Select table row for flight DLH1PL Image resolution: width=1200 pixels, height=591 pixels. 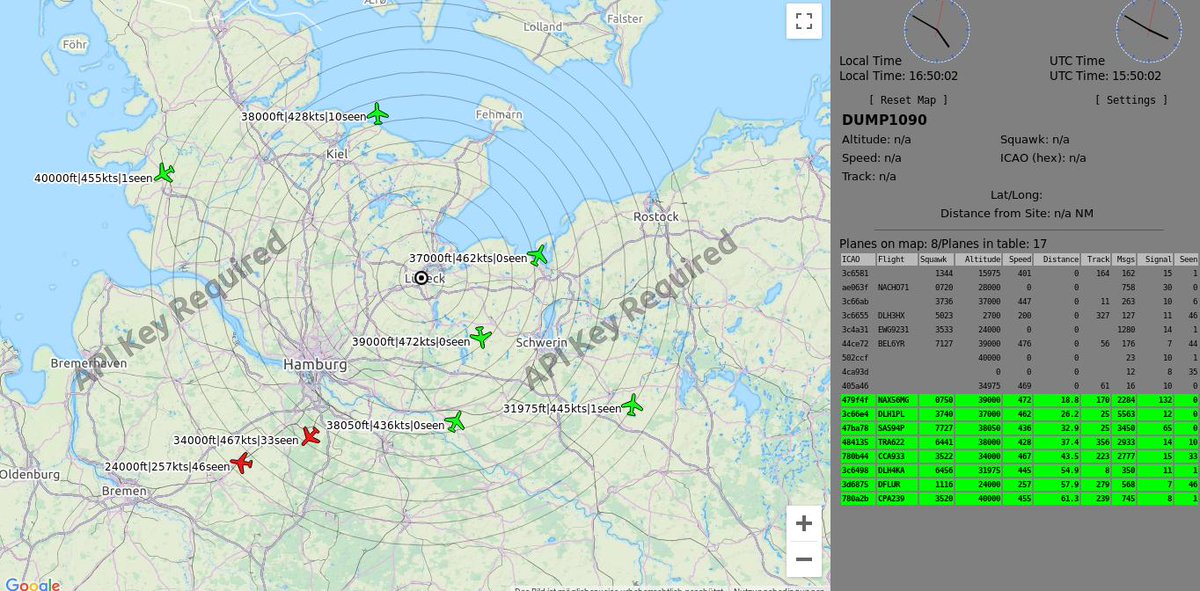1019,413
